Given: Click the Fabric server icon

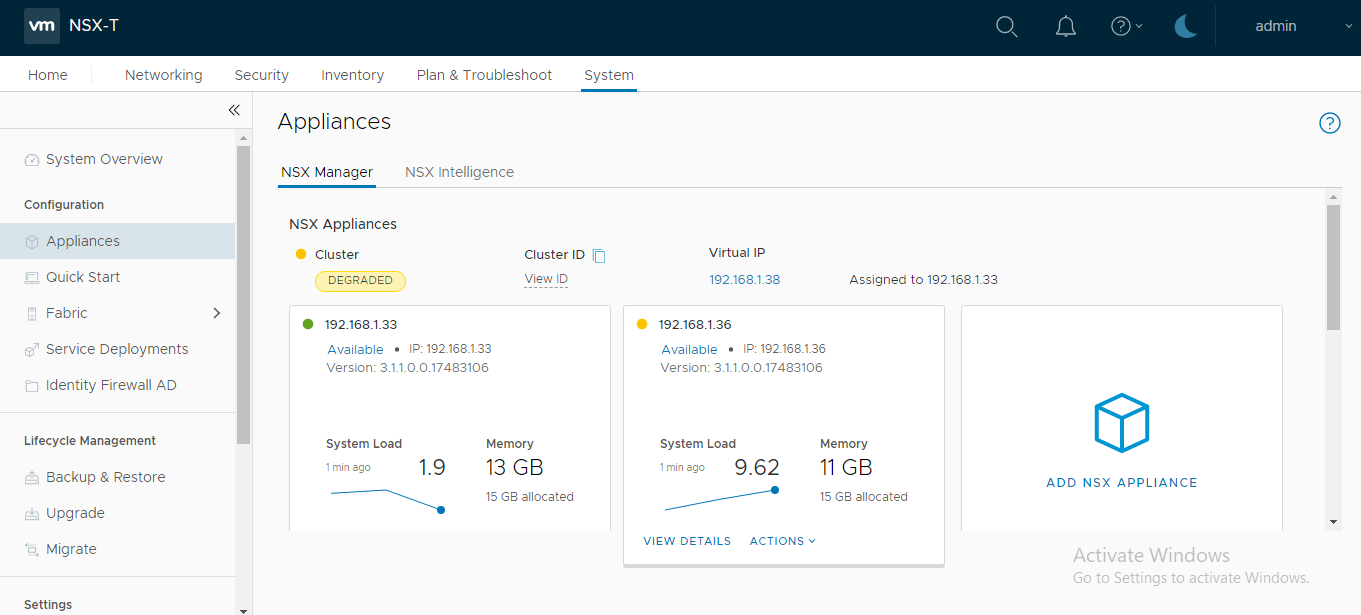Looking at the screenshot, I should click(32, 314).
